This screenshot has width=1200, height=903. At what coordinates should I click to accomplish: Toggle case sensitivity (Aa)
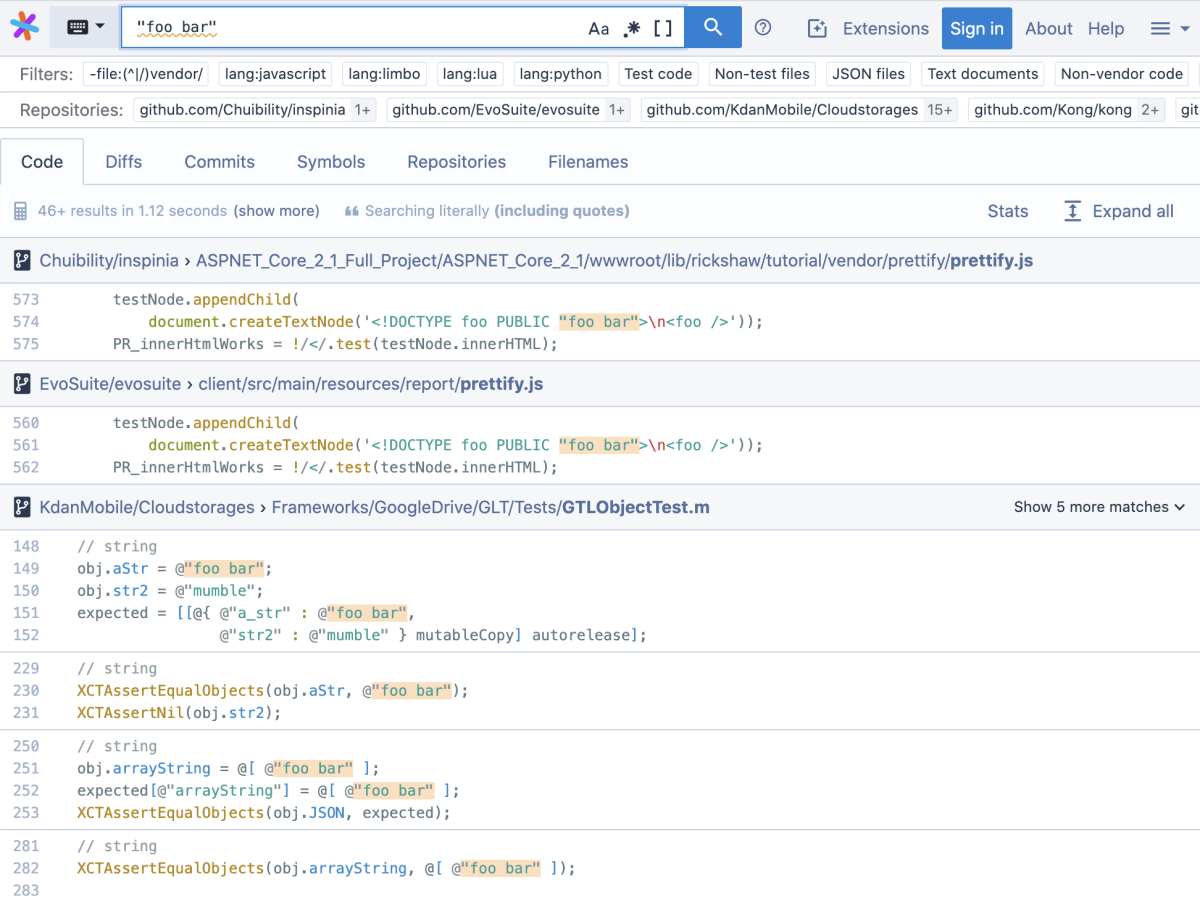coord(598,29)
